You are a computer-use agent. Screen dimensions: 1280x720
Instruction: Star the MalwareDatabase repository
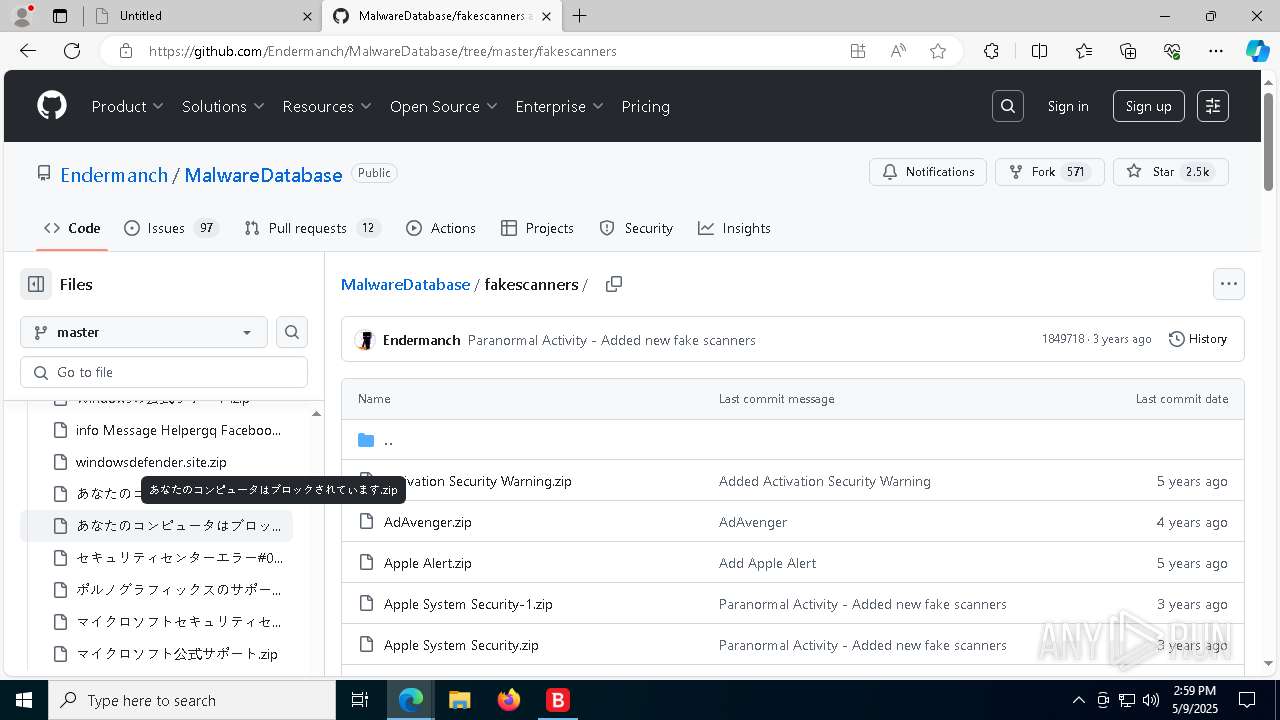1170,172
